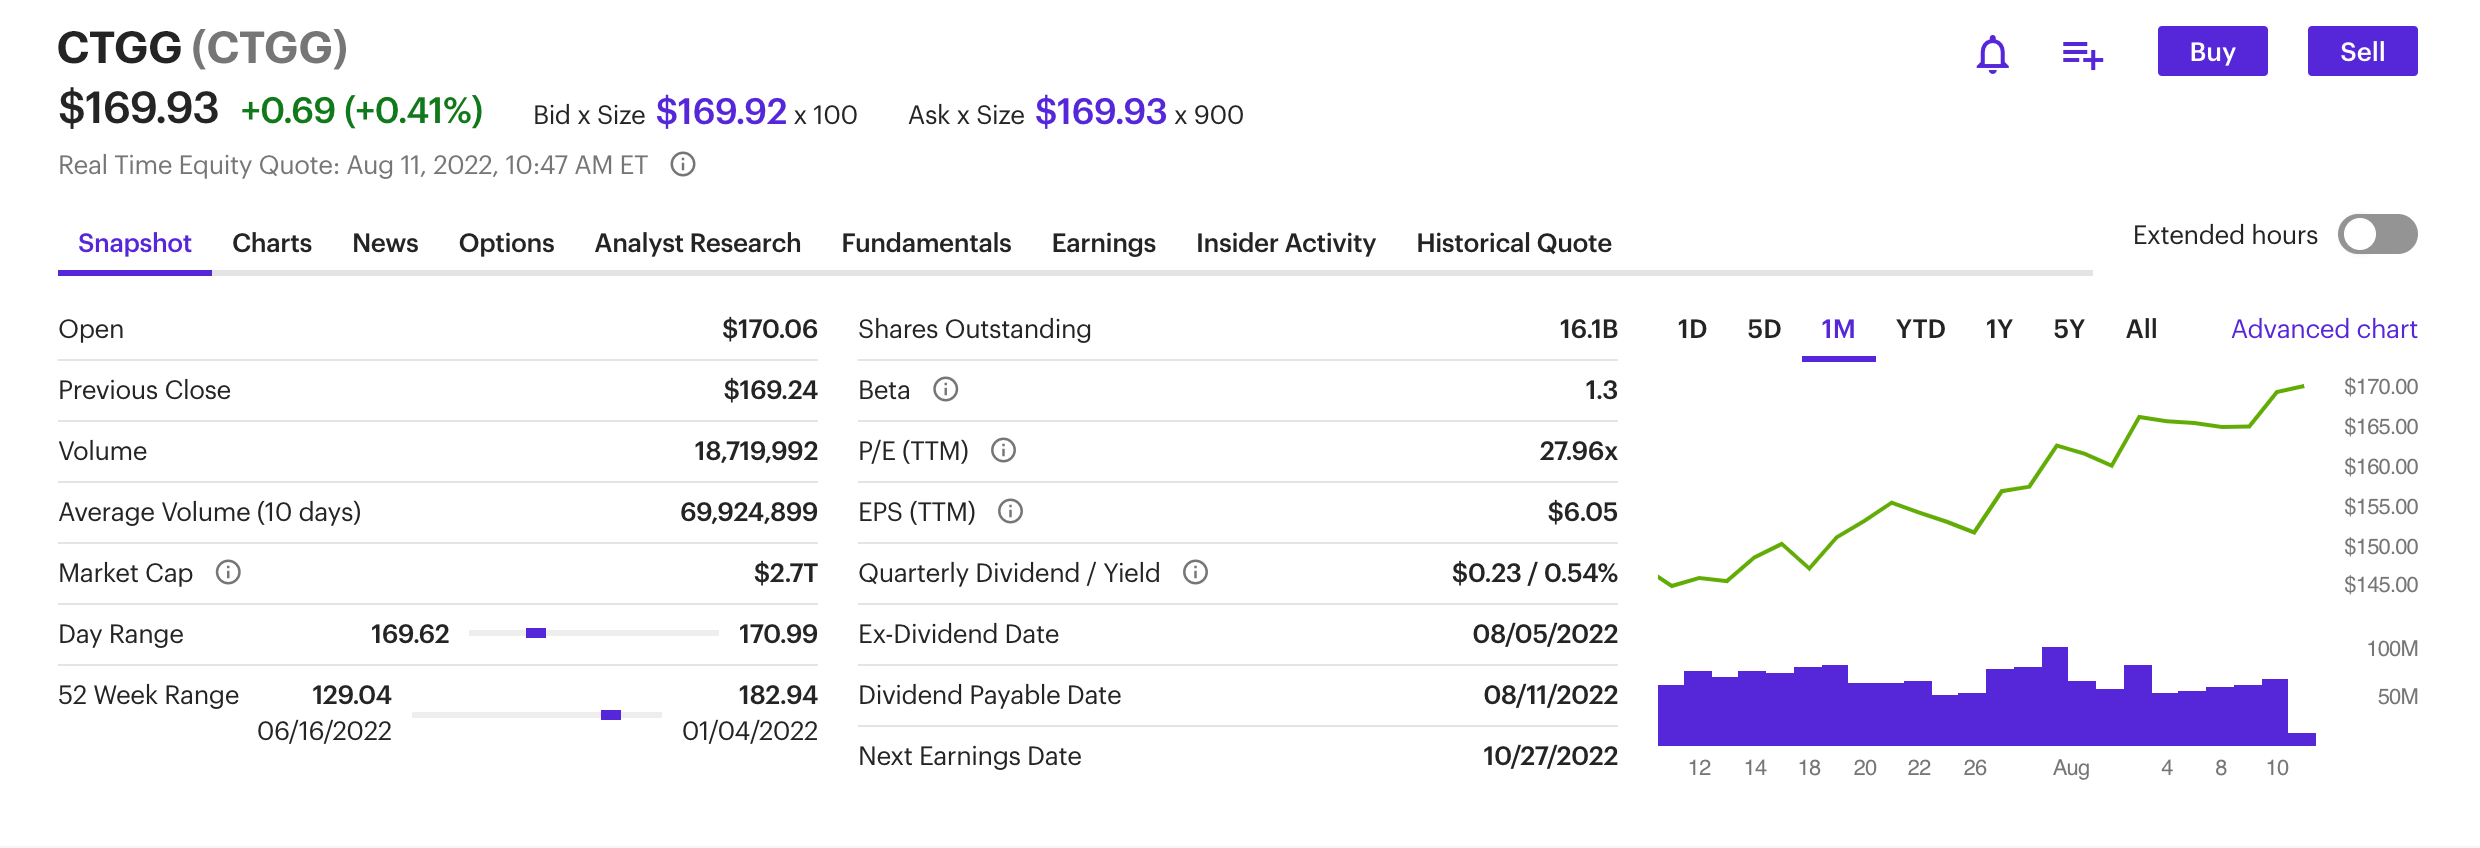This screenshot has width=2480, height=848.
Task: Open the Insider Activity tab
Action: click(1285, 243)
